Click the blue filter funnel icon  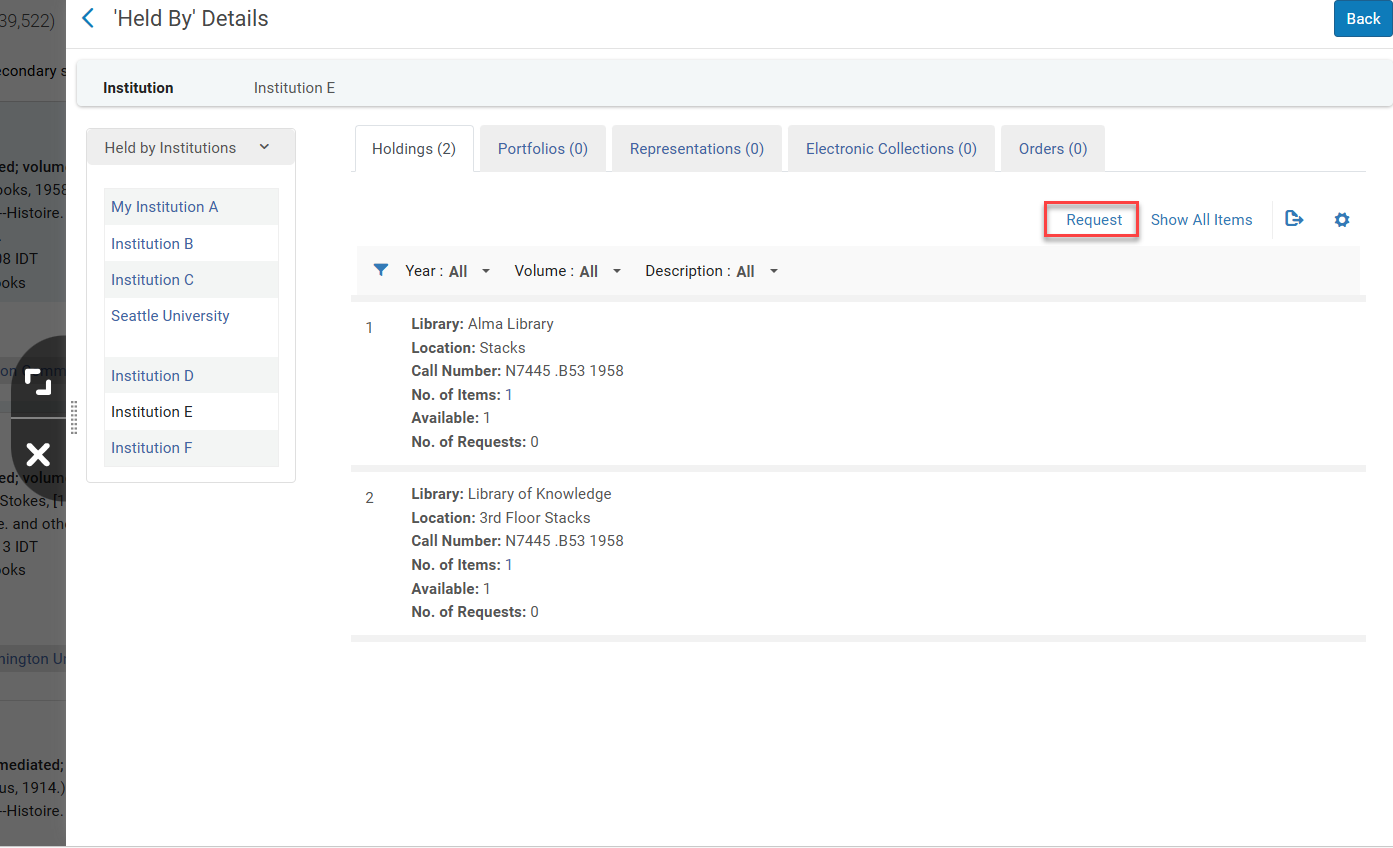point(380,270)
